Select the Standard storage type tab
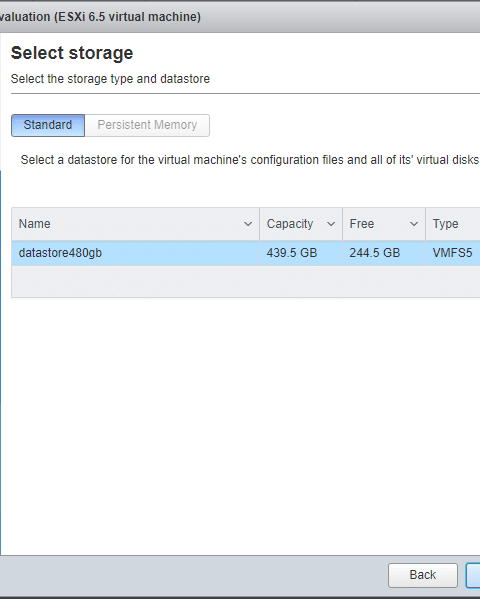 (x=48, y=125)
